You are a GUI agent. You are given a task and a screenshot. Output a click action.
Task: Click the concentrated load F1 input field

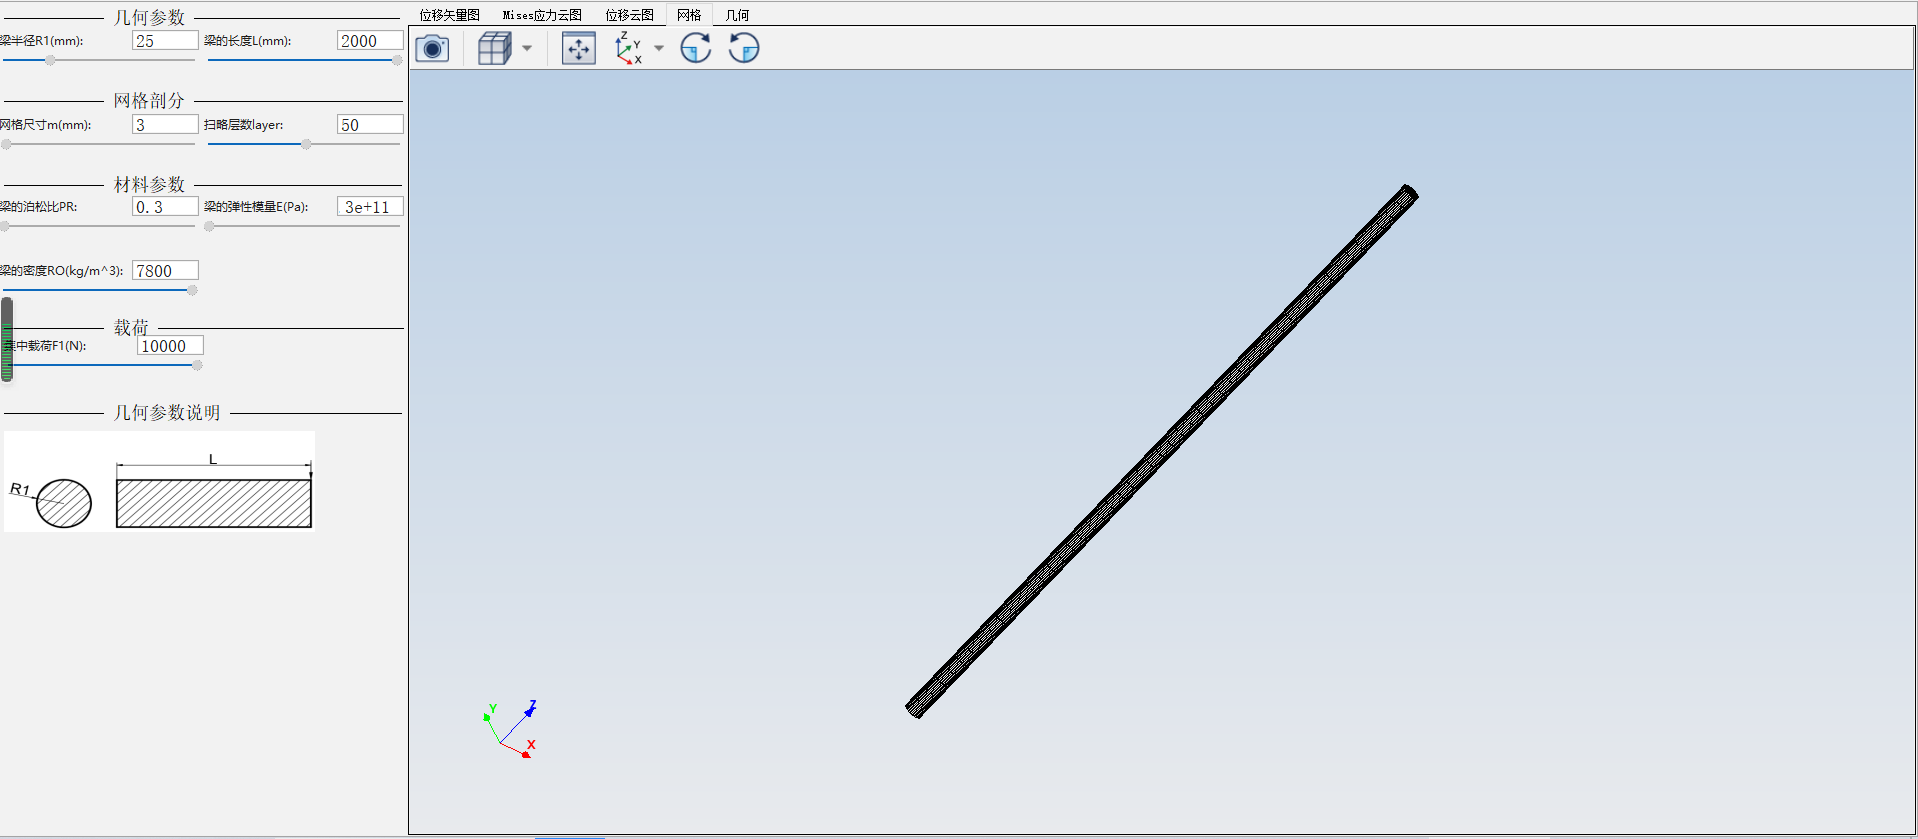tap(170, 346)
